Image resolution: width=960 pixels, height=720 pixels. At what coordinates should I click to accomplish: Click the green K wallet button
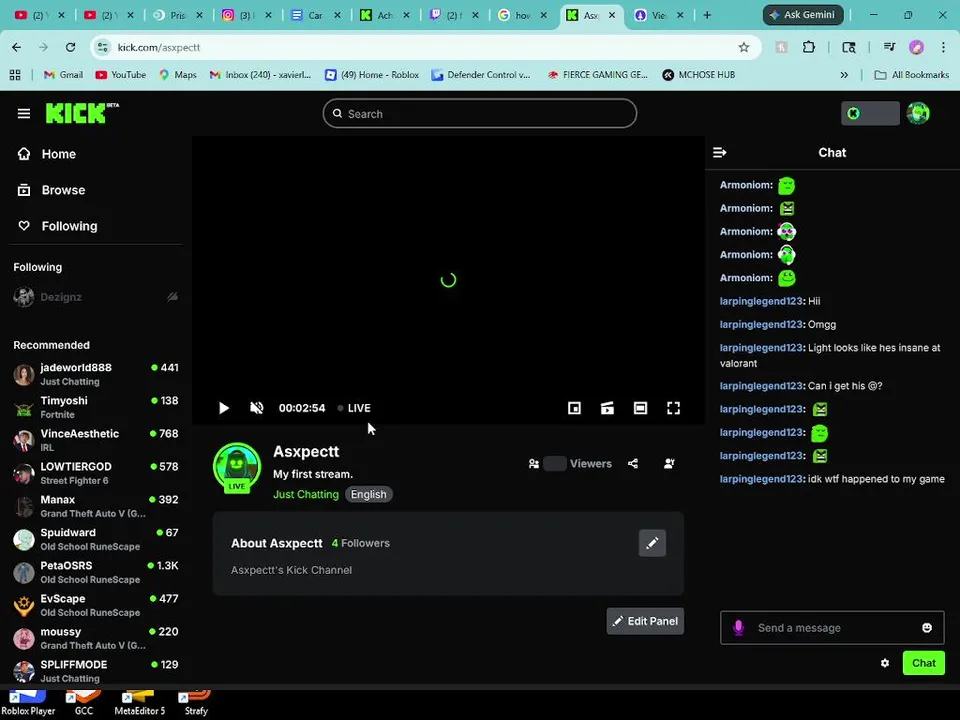(x=870, y=113)
